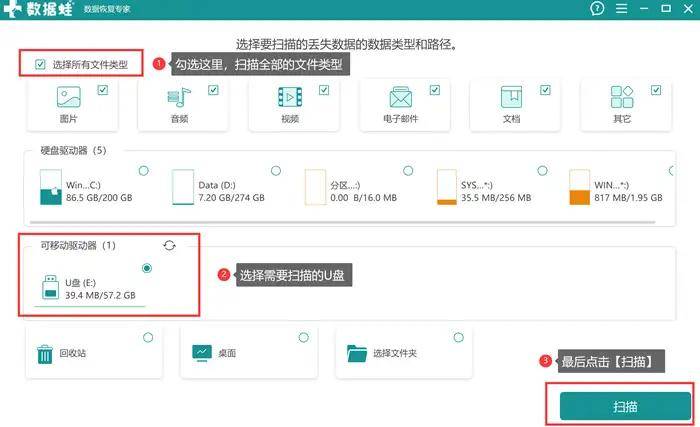Click the U盘 (E:) USB drive icon
This screenshot has width=700, height=427.
click(50, 287)
